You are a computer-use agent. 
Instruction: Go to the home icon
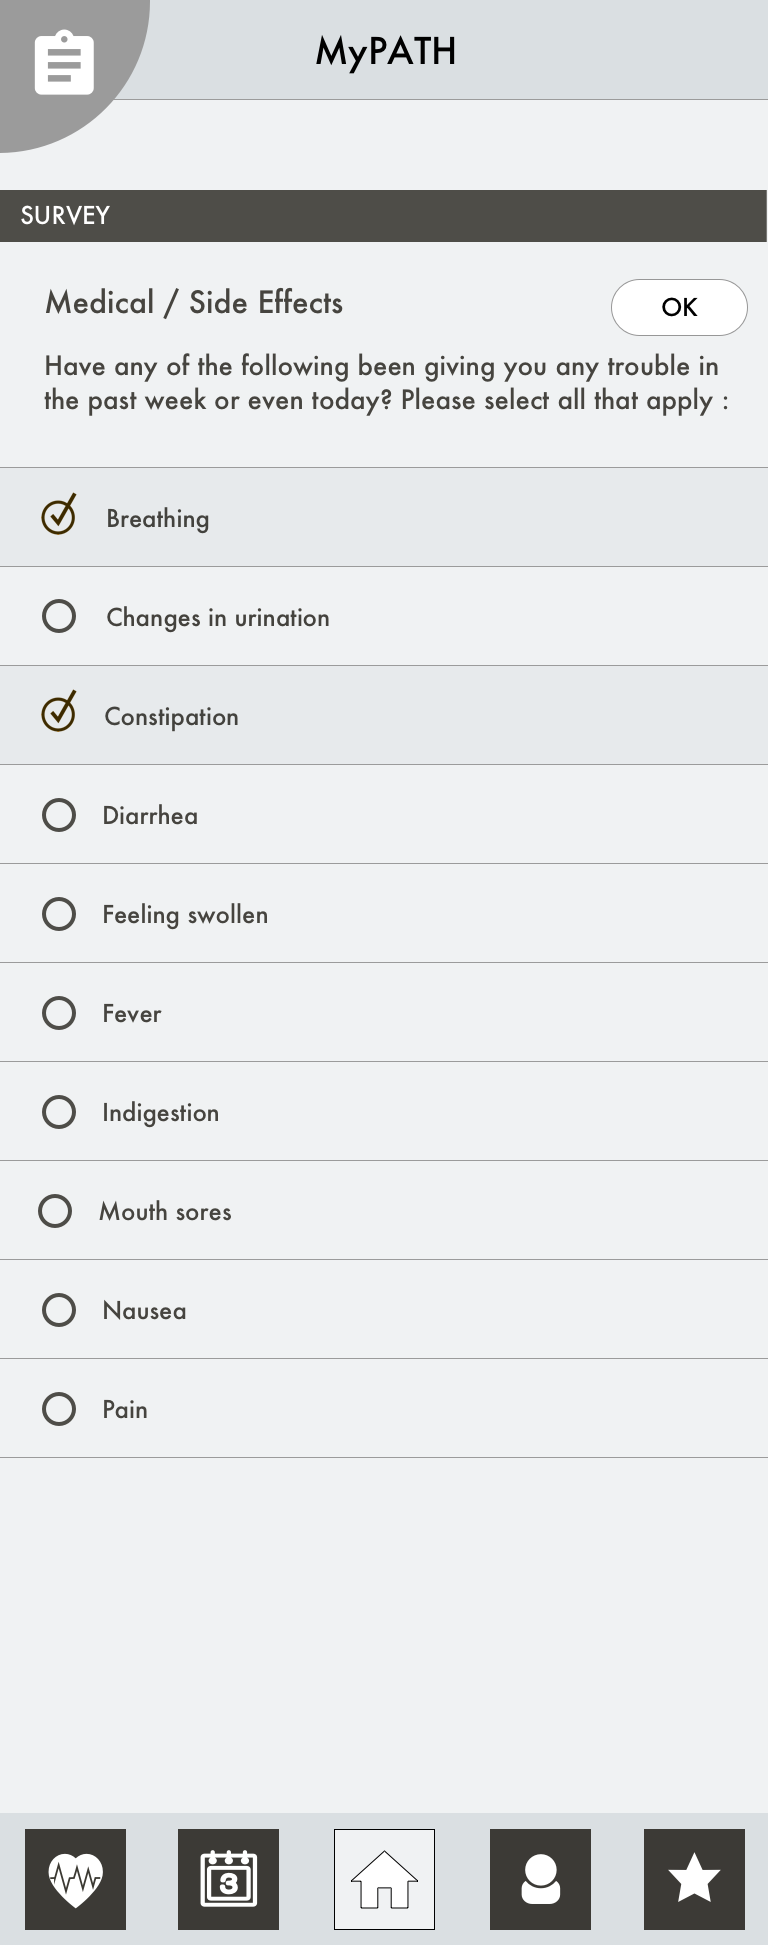pyautogui.click(x=384, y=1879)
